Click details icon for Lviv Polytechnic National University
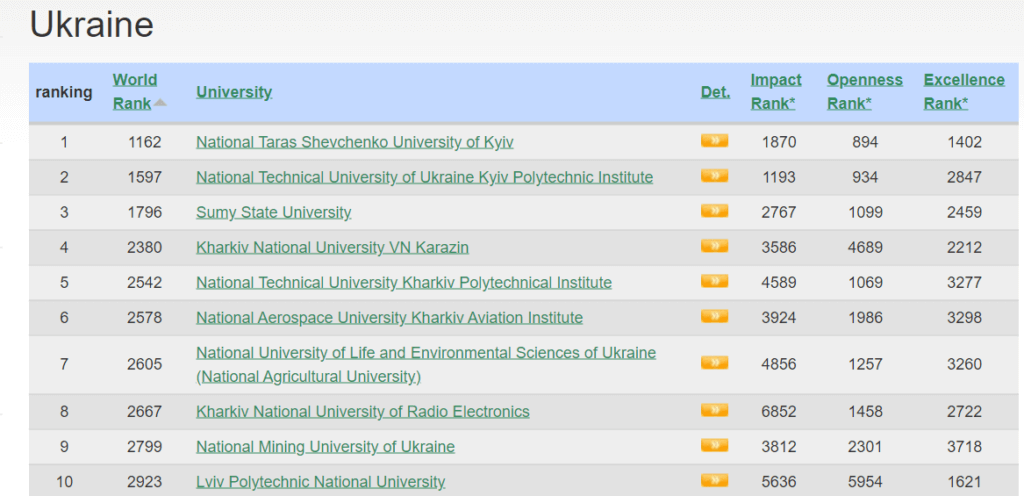Viewport: 1024px width, 496px height. tap(714, 481)
